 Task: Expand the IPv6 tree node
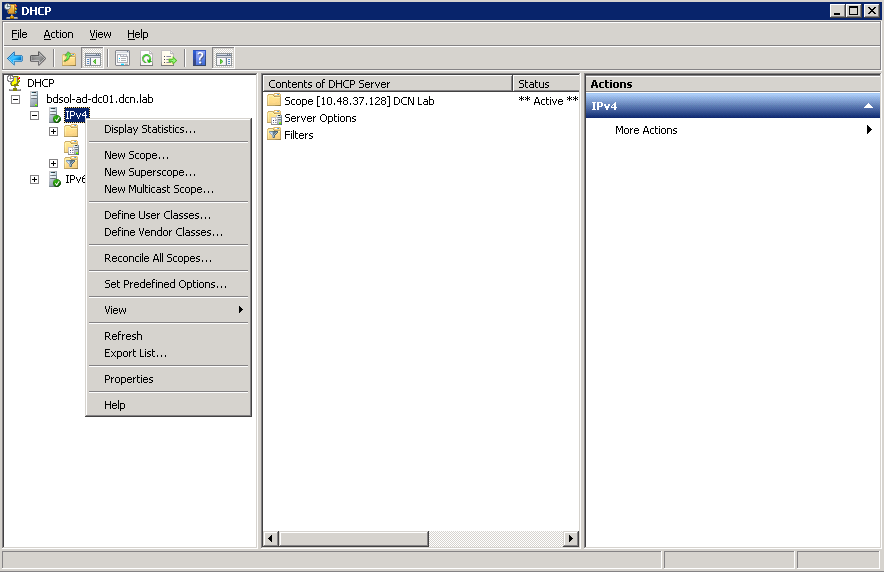coord(34,179)
